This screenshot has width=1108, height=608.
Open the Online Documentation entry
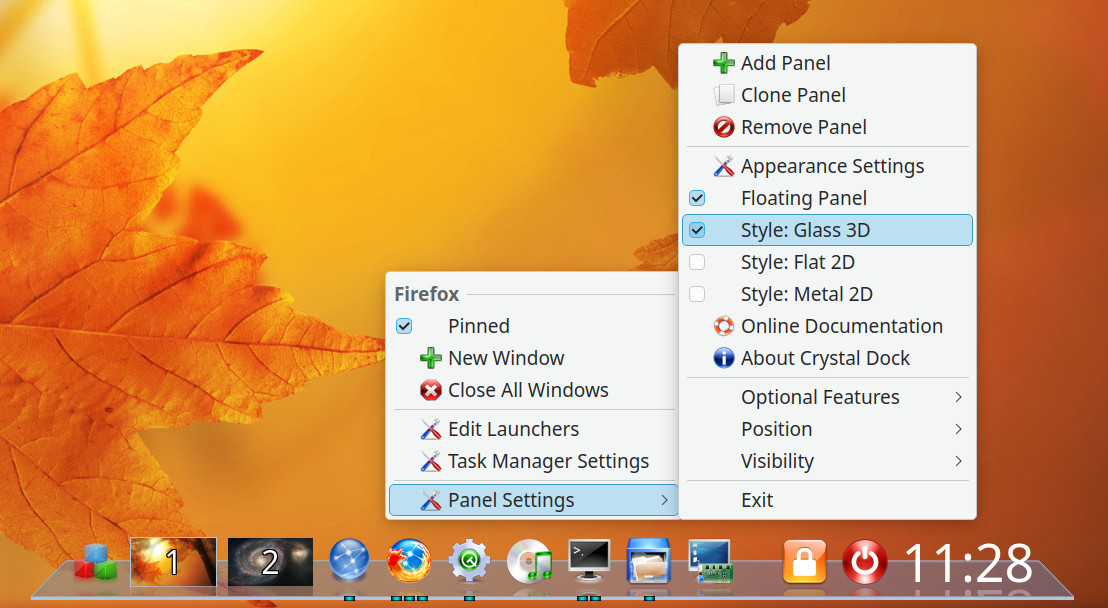[x=840, y=325]
